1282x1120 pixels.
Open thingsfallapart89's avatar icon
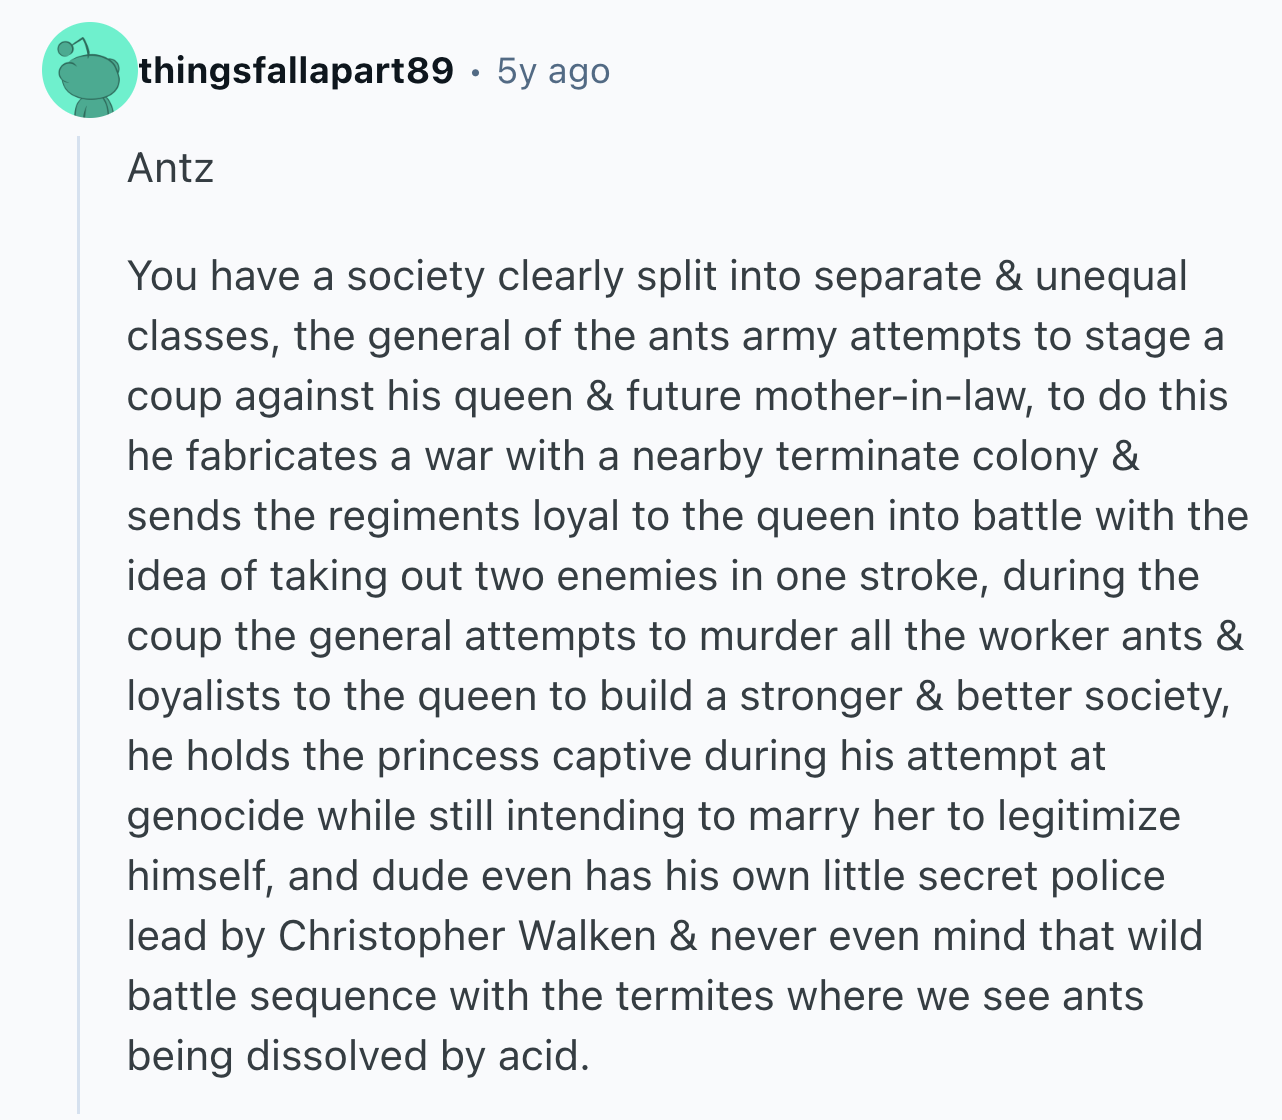[90, 70]
